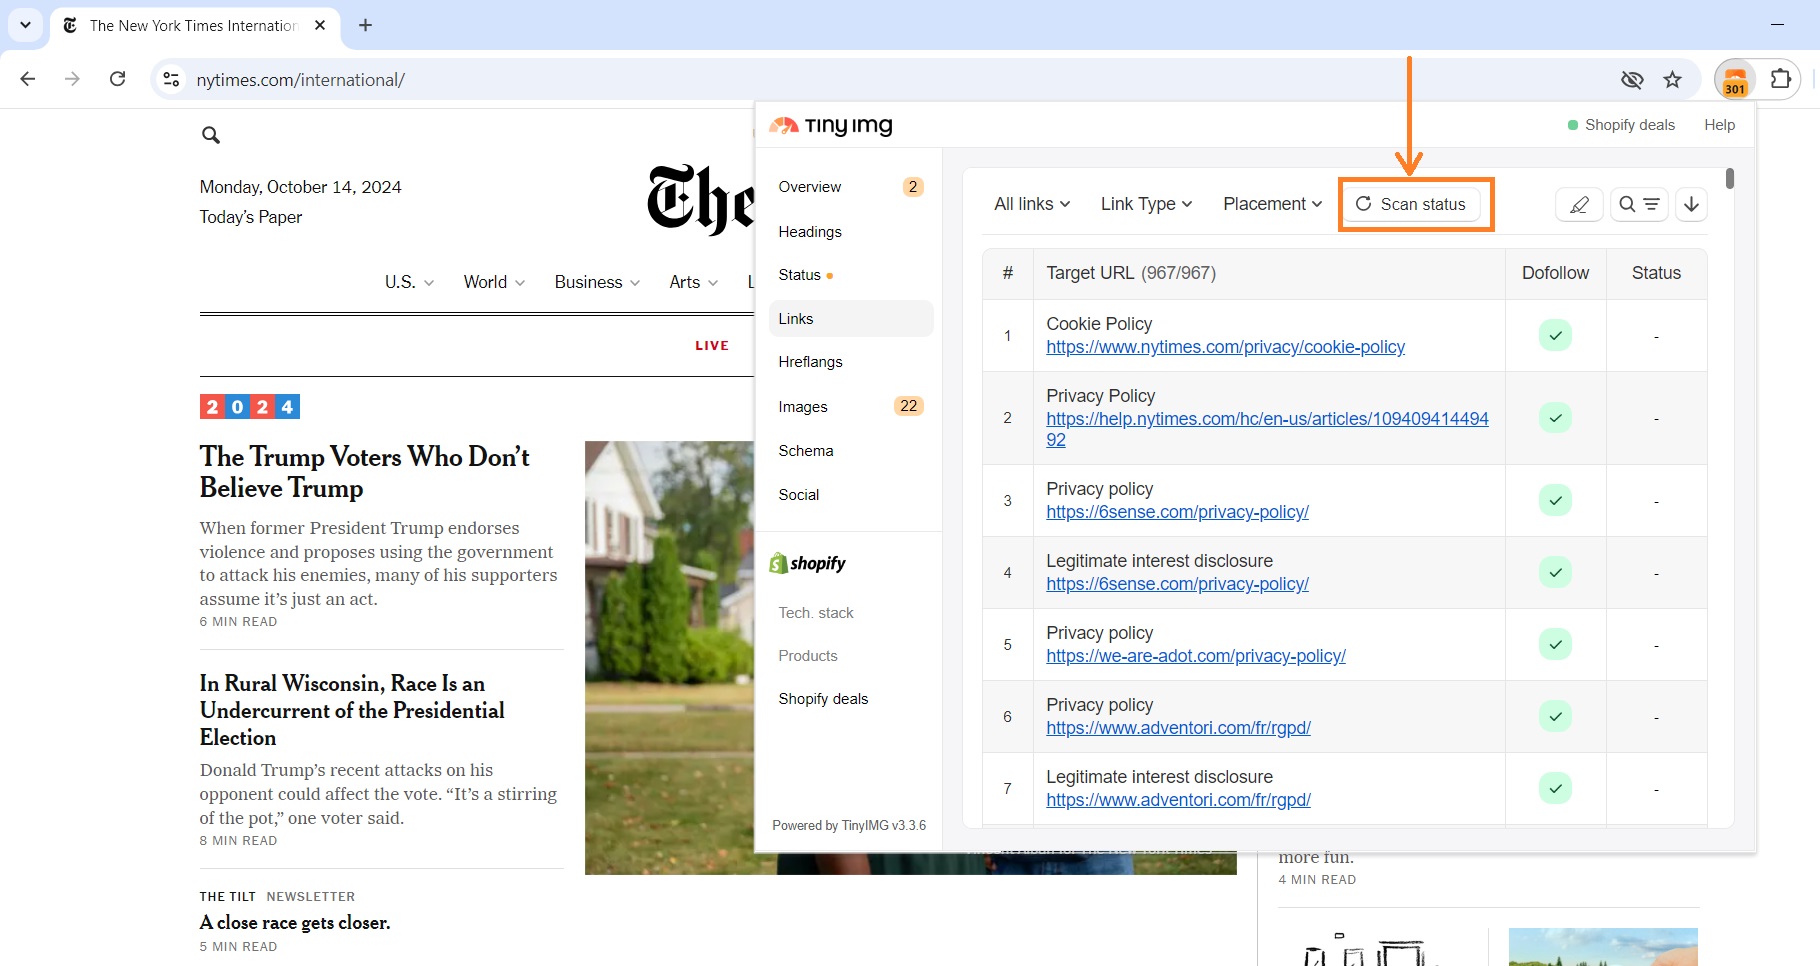Download the links report
1820x966 pixels.
1691,204
